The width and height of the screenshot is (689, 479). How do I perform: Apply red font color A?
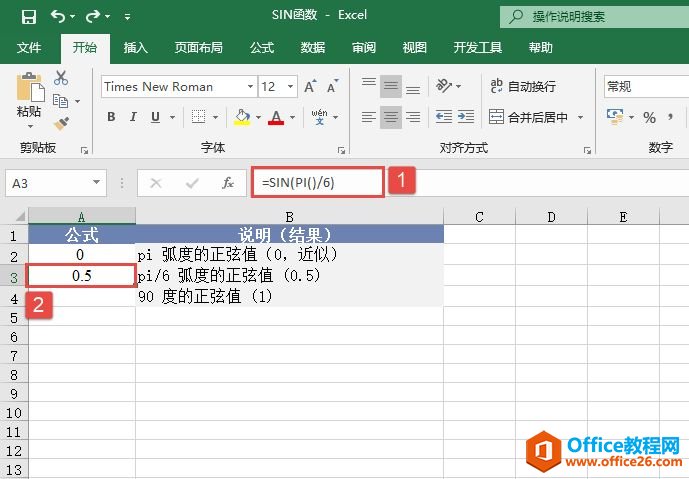276,117
